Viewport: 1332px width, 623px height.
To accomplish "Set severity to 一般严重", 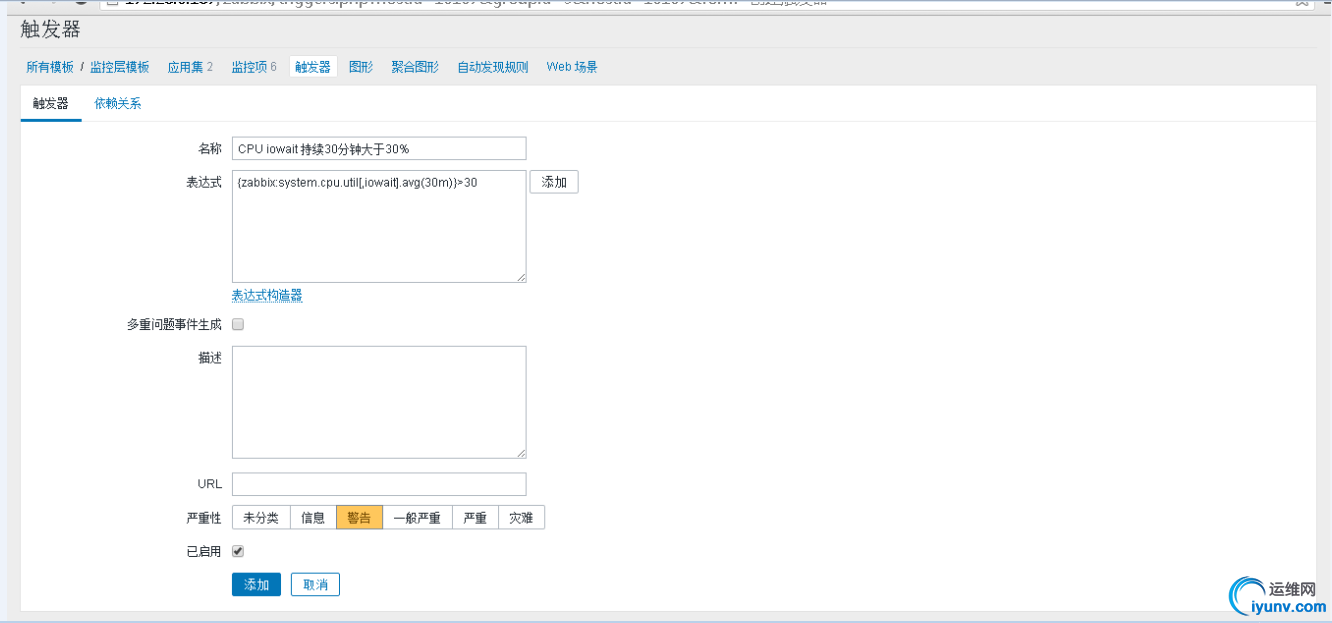I will pyautogui.click(x=417, y=517).
